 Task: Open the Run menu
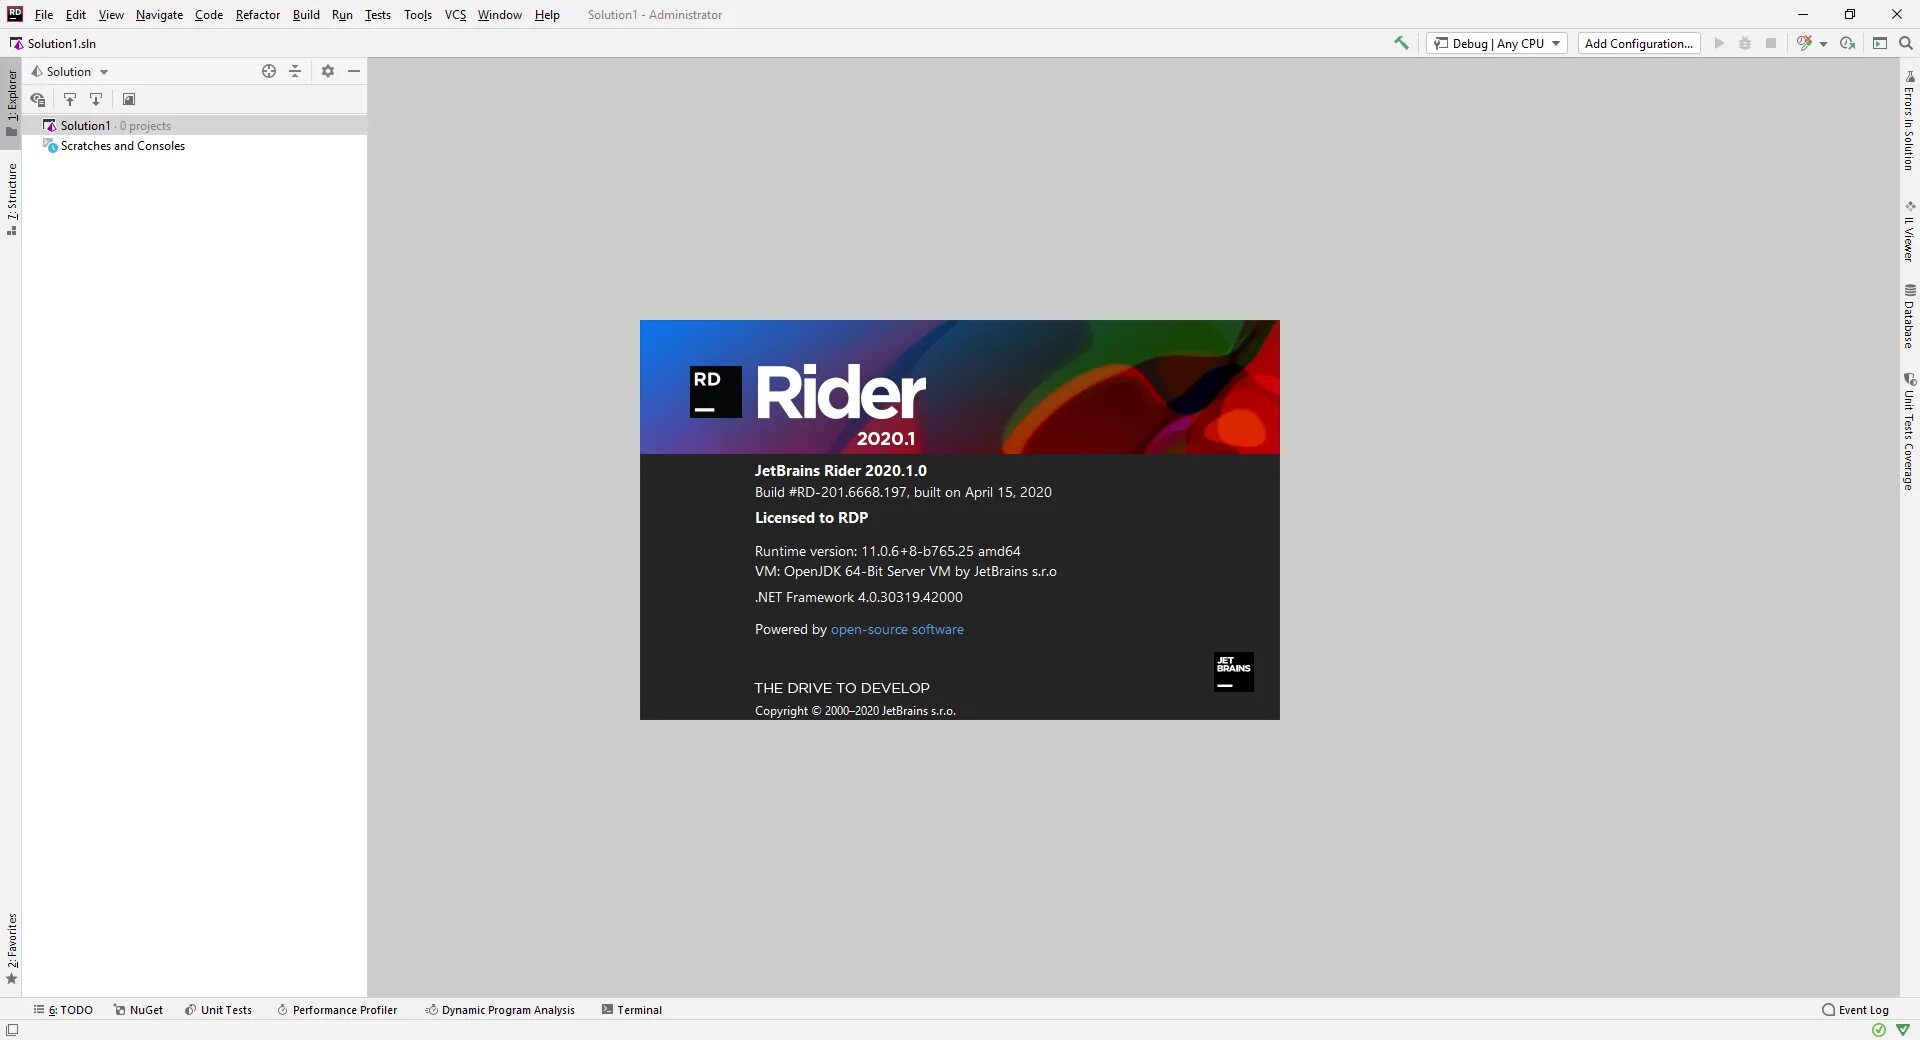tap(342, 15)
